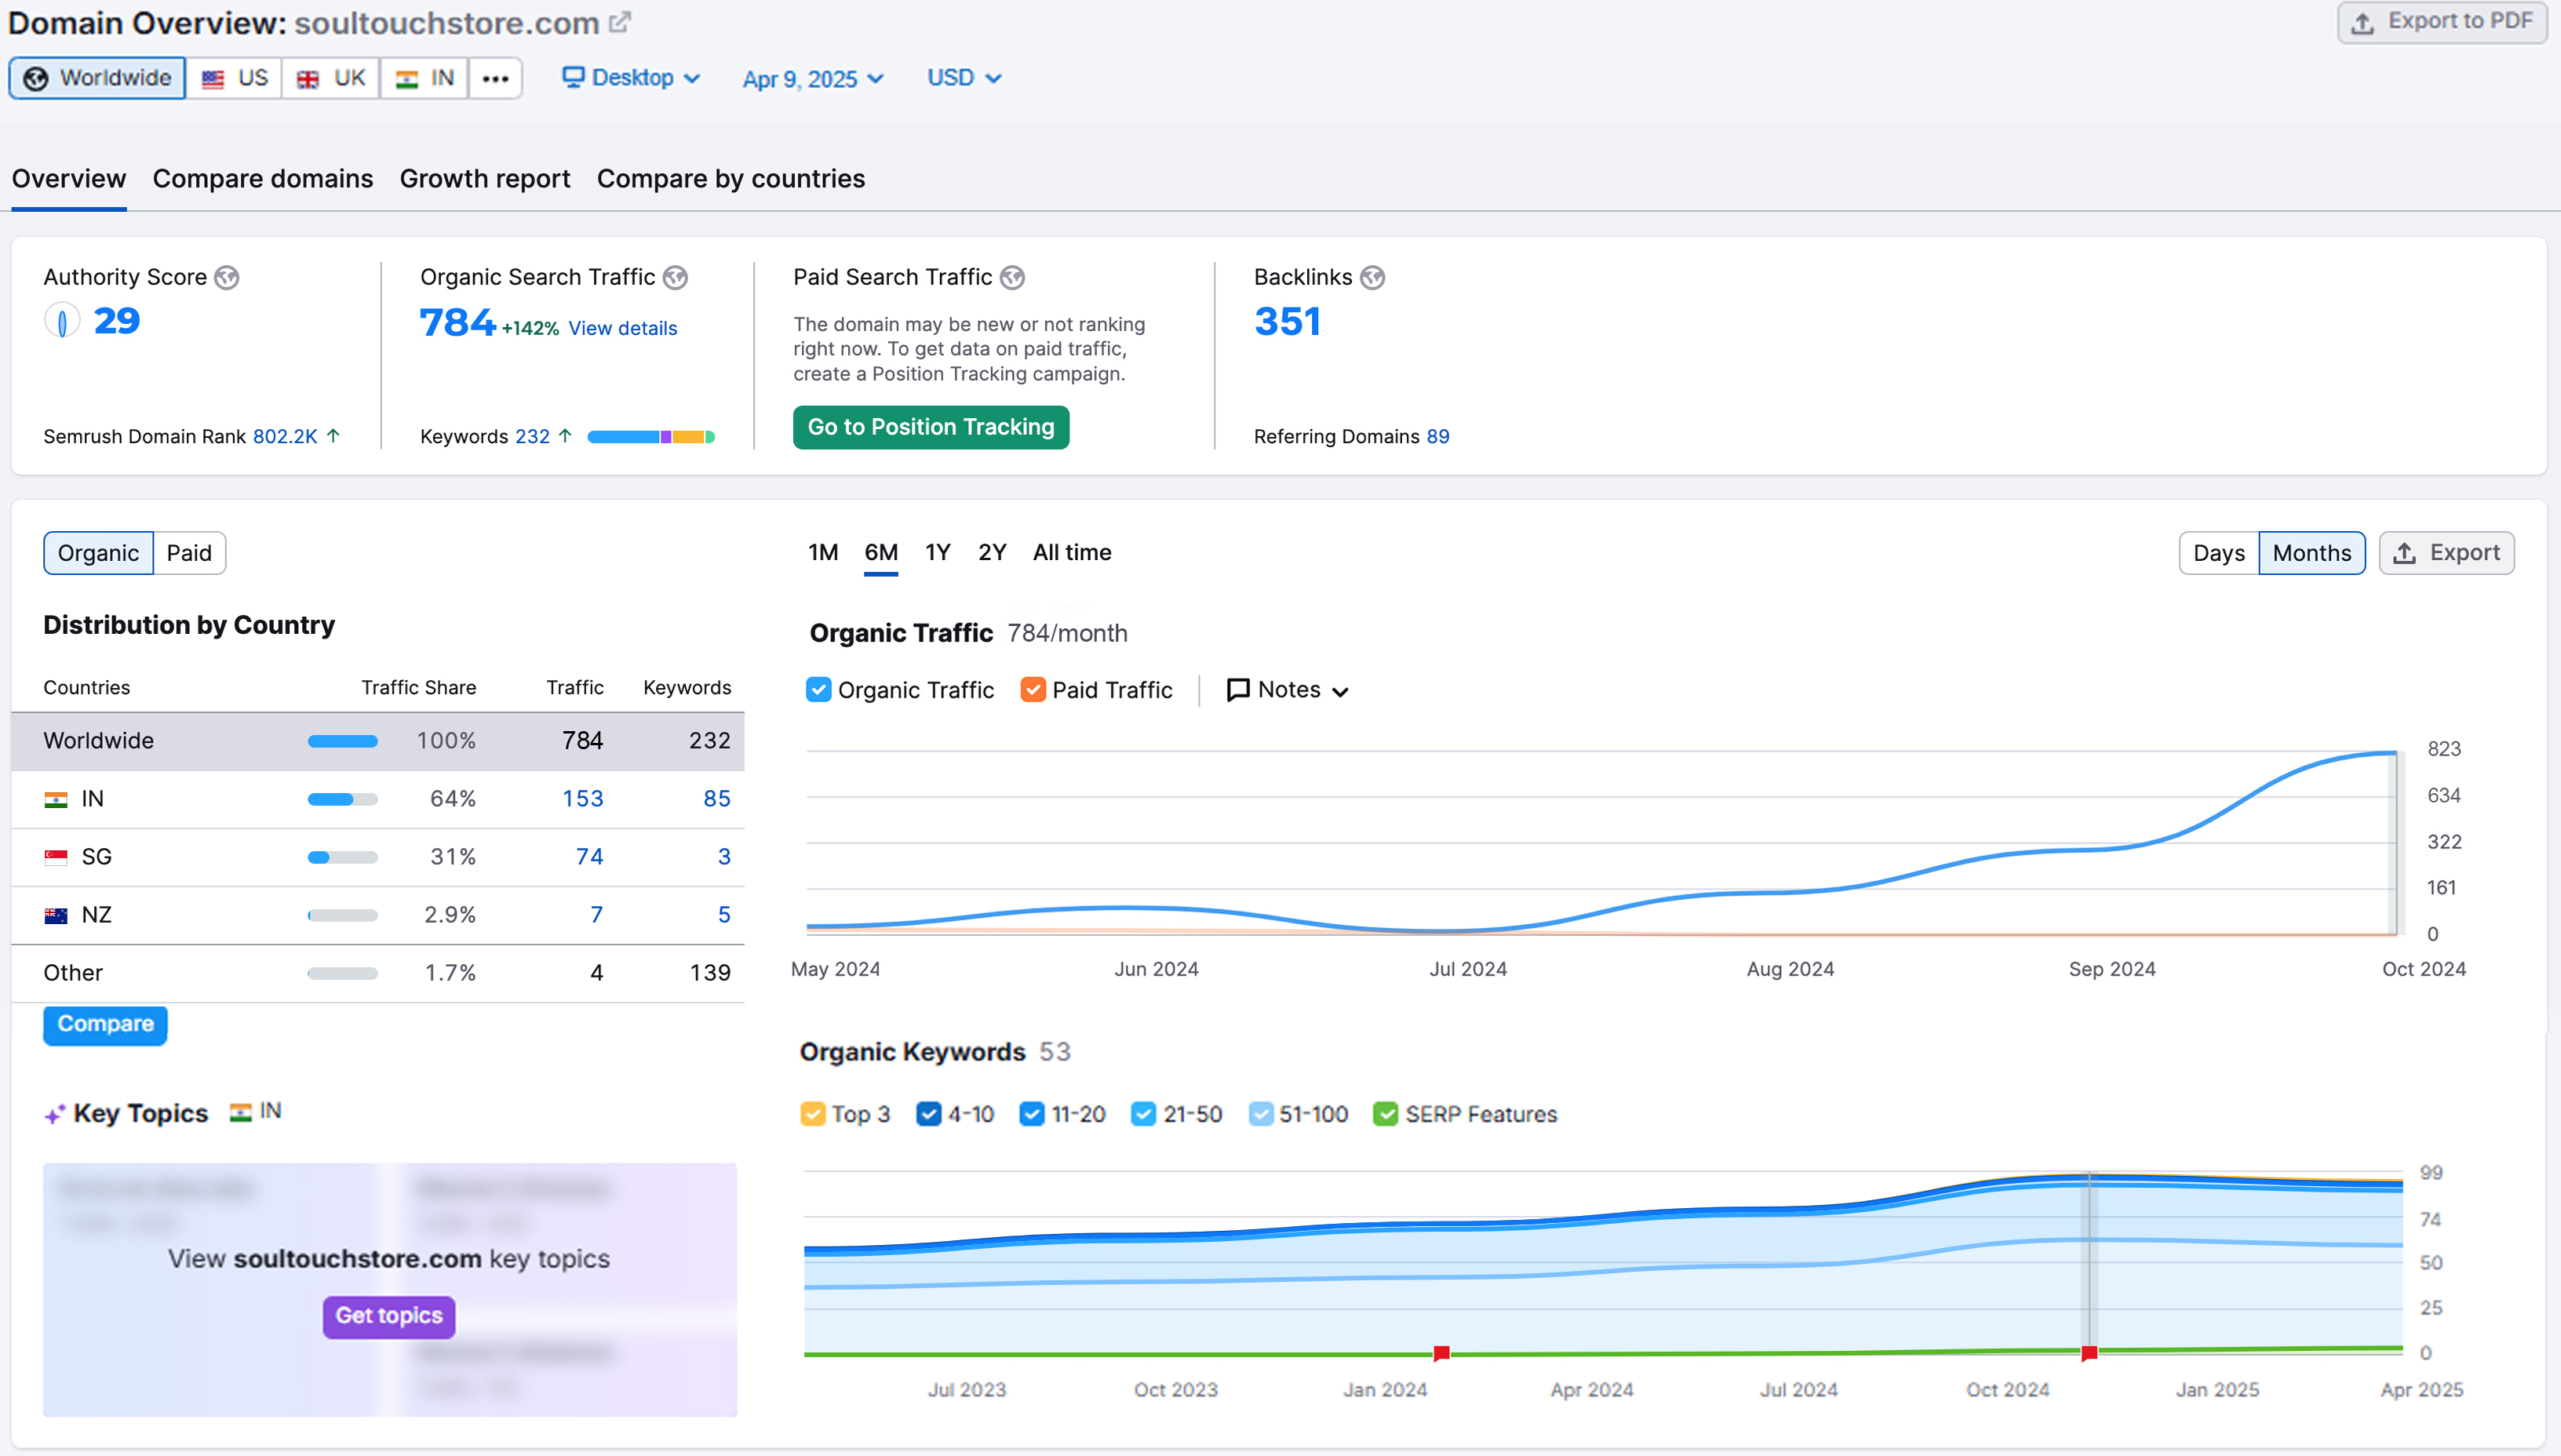
Task: Click the IN traffic share bar
Action: pyautogui.click(x=342, y=799)
